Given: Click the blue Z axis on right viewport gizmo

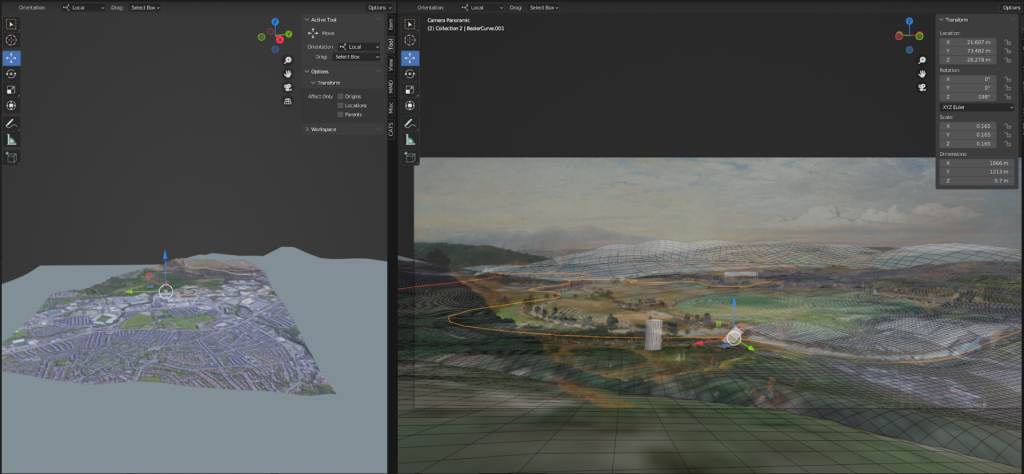Looking at the screenshot, I should 910,22.
